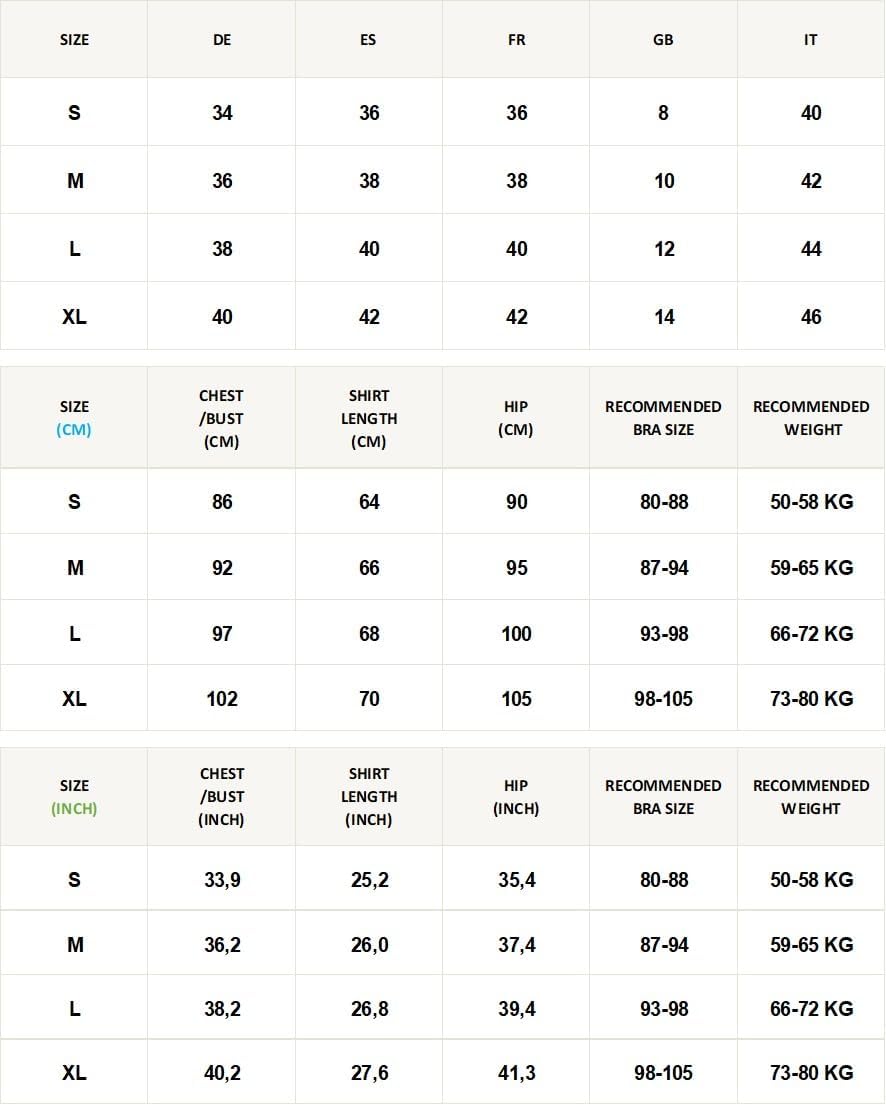Click the CHEST /BUST (INCH) header
The image size is (886, 1105).
pyautogui.click(x=222, y=797)
